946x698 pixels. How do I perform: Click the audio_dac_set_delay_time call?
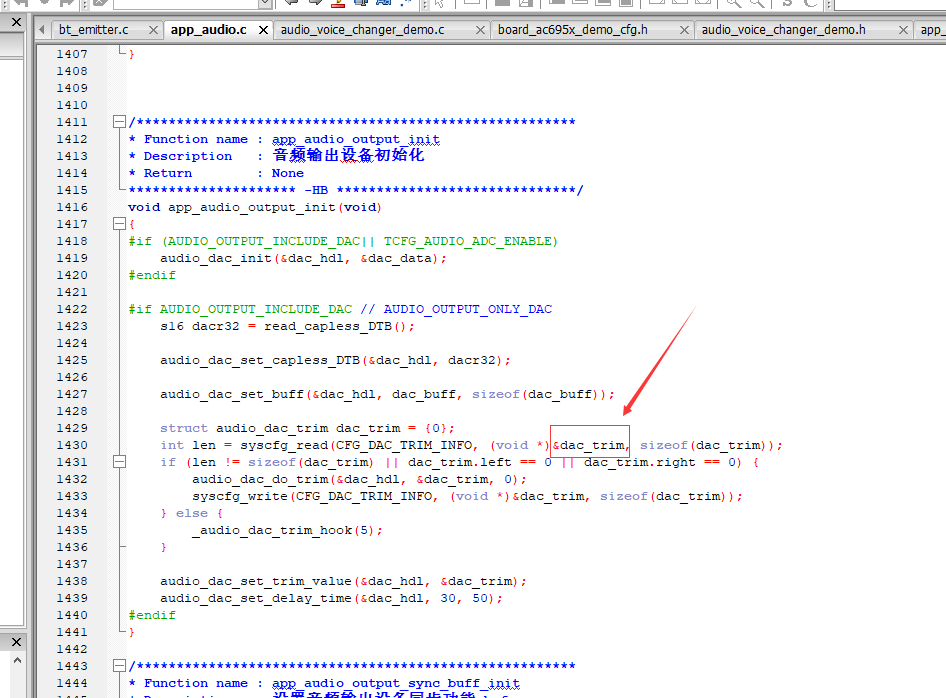256,598
